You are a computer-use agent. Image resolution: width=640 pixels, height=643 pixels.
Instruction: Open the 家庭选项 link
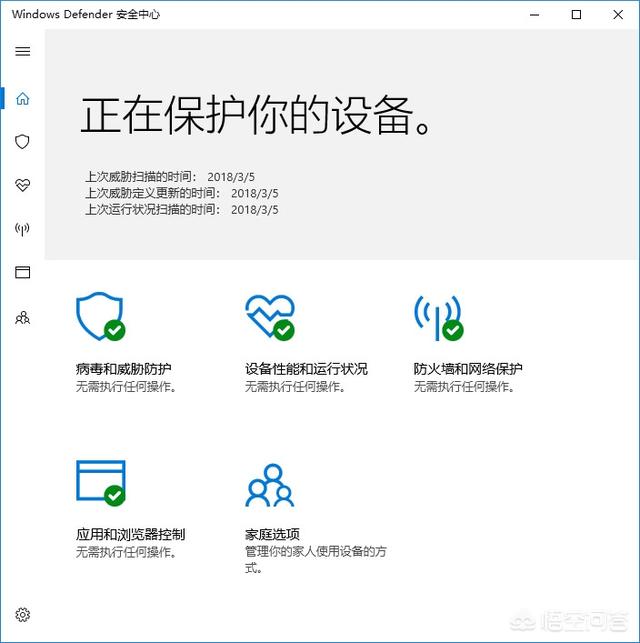(272, 534)
